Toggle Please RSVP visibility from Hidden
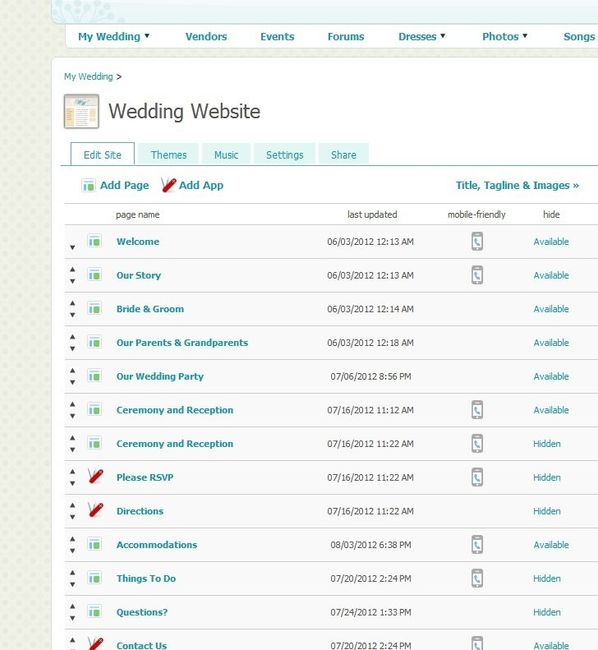 point(547,478)
